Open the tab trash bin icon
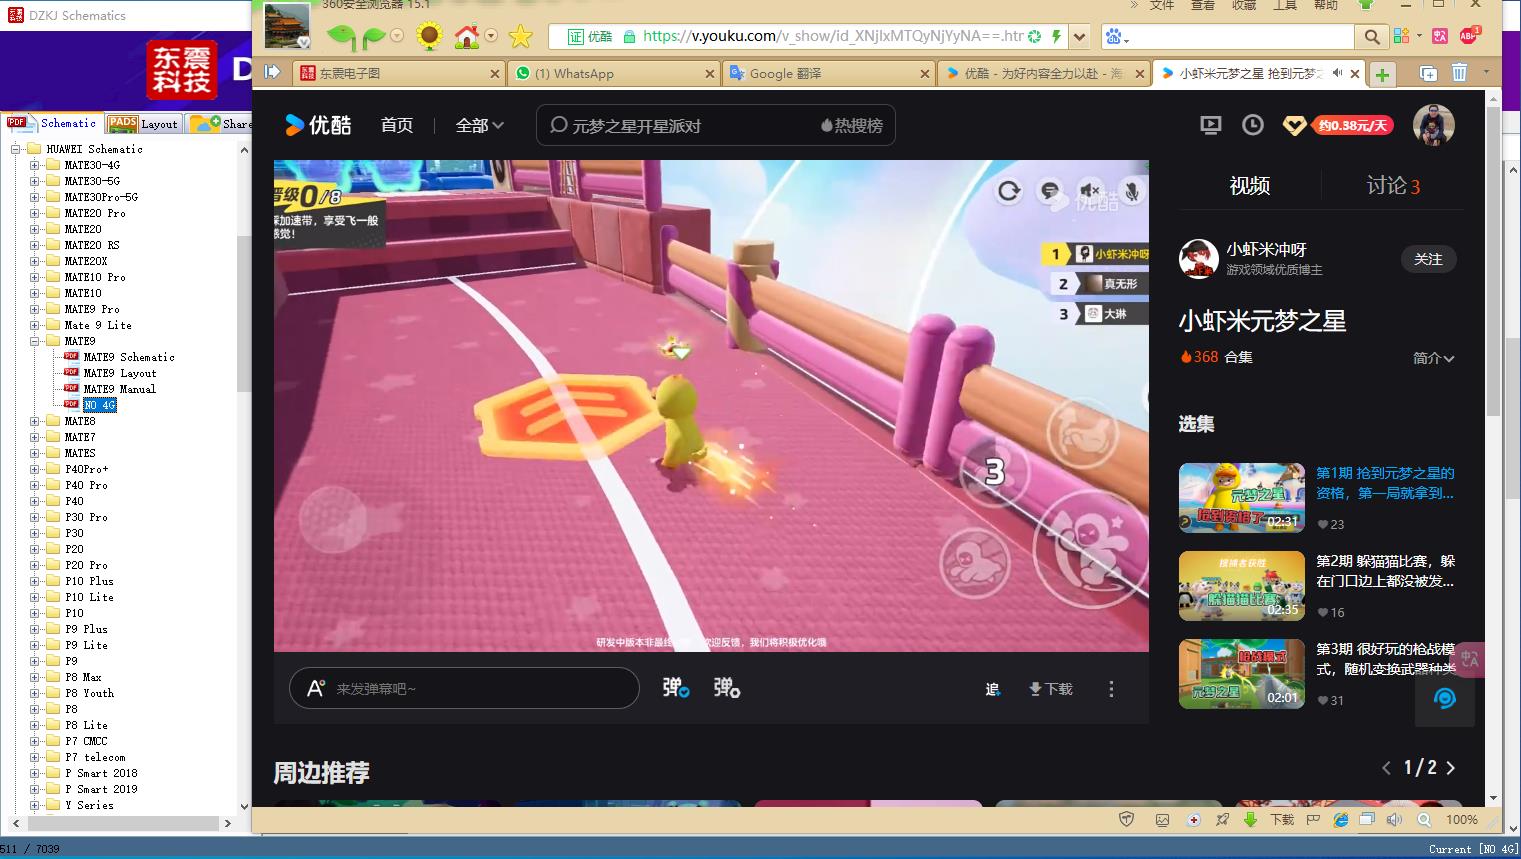 tap(1459, 73)
